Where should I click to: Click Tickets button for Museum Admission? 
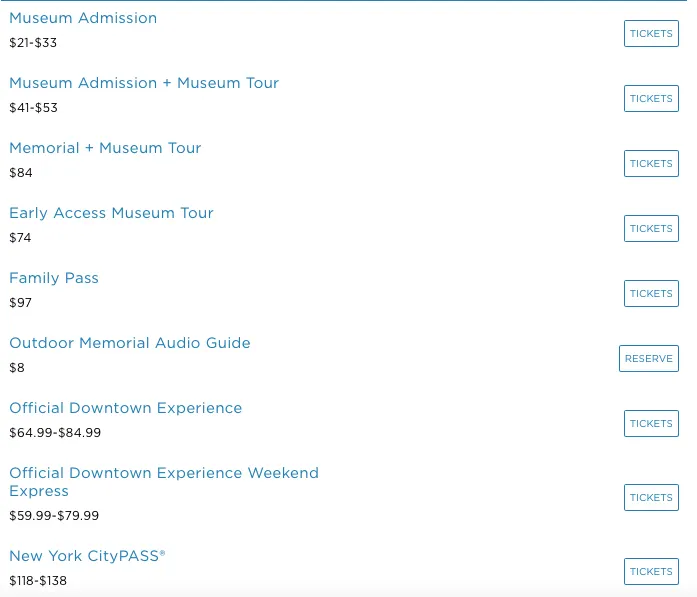(x=651, y=33)
